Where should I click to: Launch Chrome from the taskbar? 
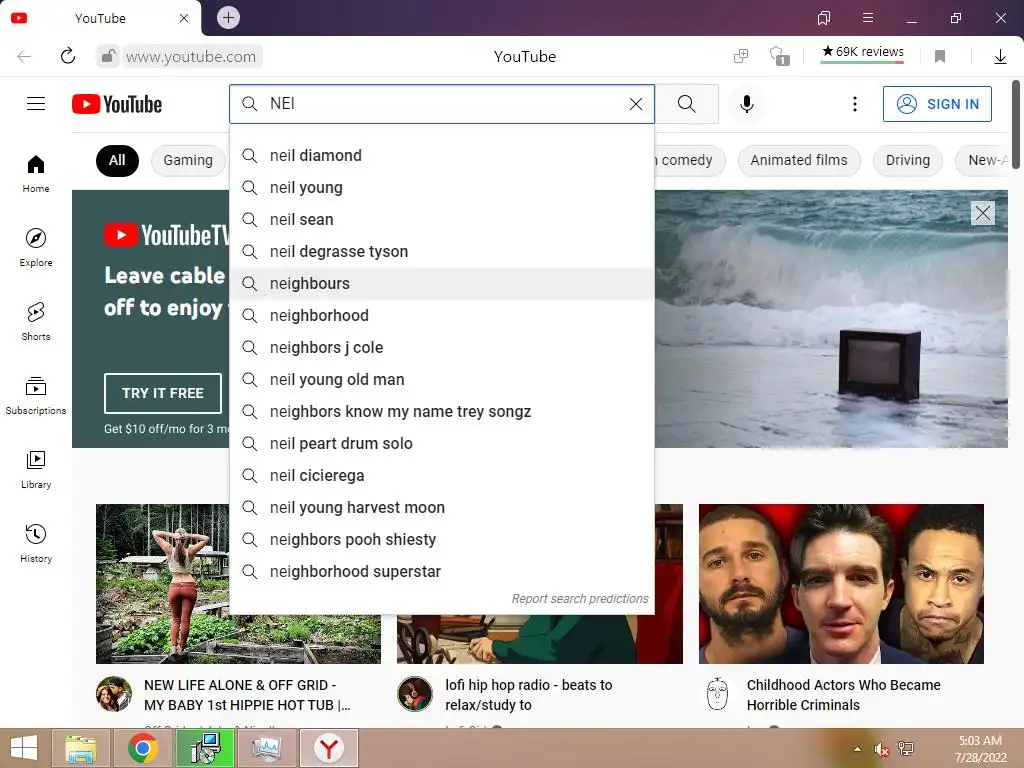click(x=142, y=748)
